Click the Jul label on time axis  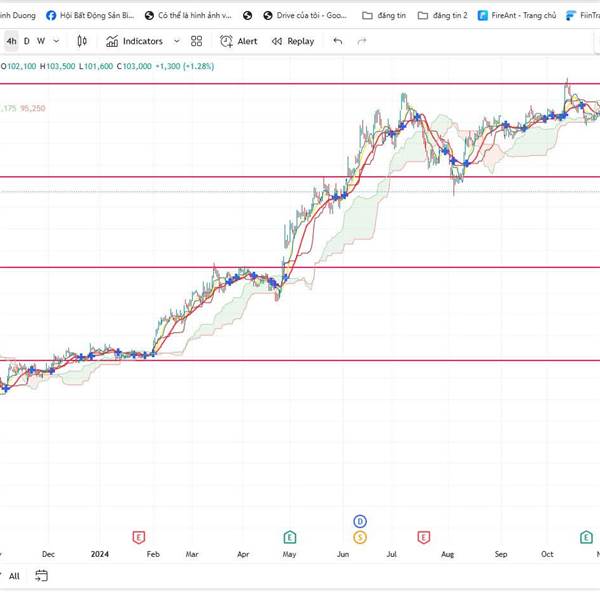coord(391,554)
